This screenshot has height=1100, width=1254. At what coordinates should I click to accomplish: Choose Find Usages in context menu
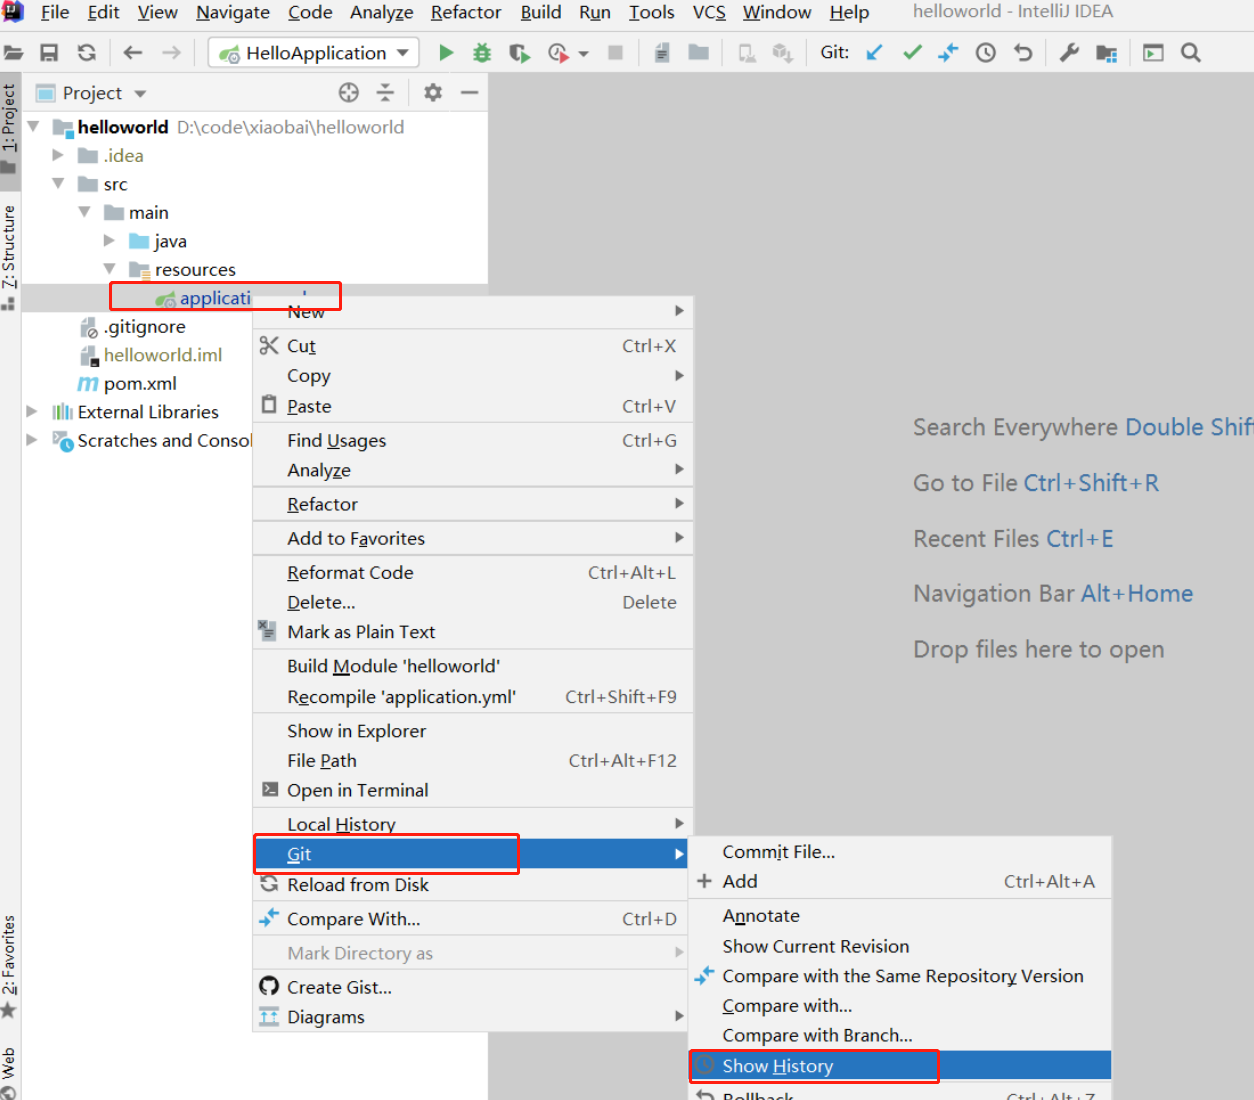click(x=472, y=440)
